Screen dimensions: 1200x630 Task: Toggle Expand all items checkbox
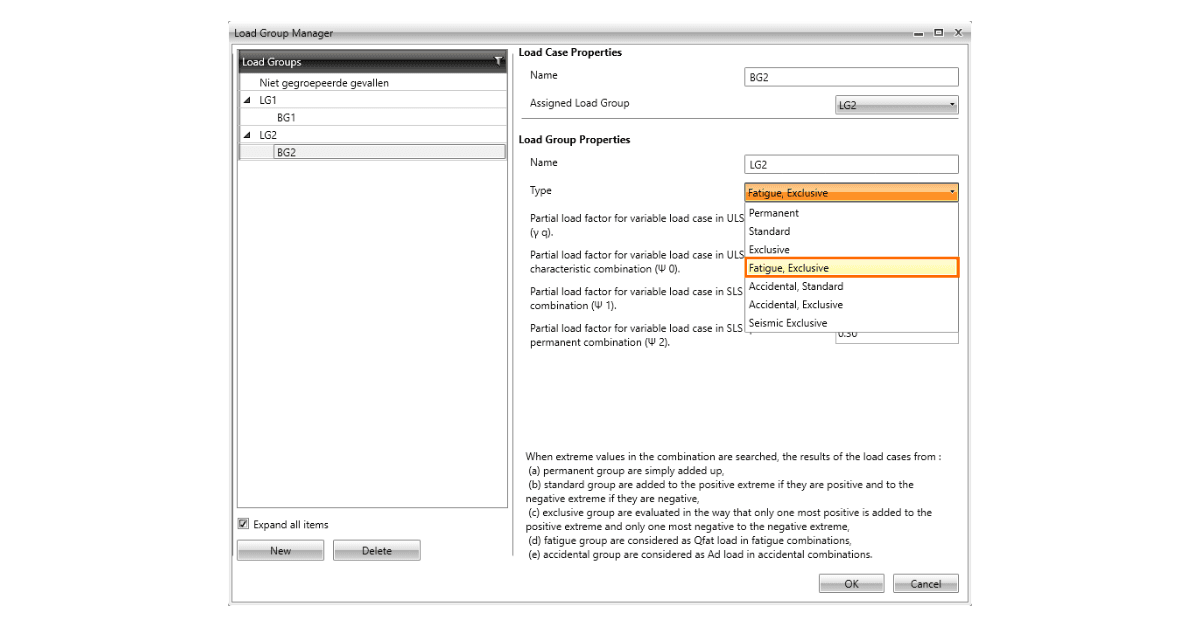pos(243,524)
